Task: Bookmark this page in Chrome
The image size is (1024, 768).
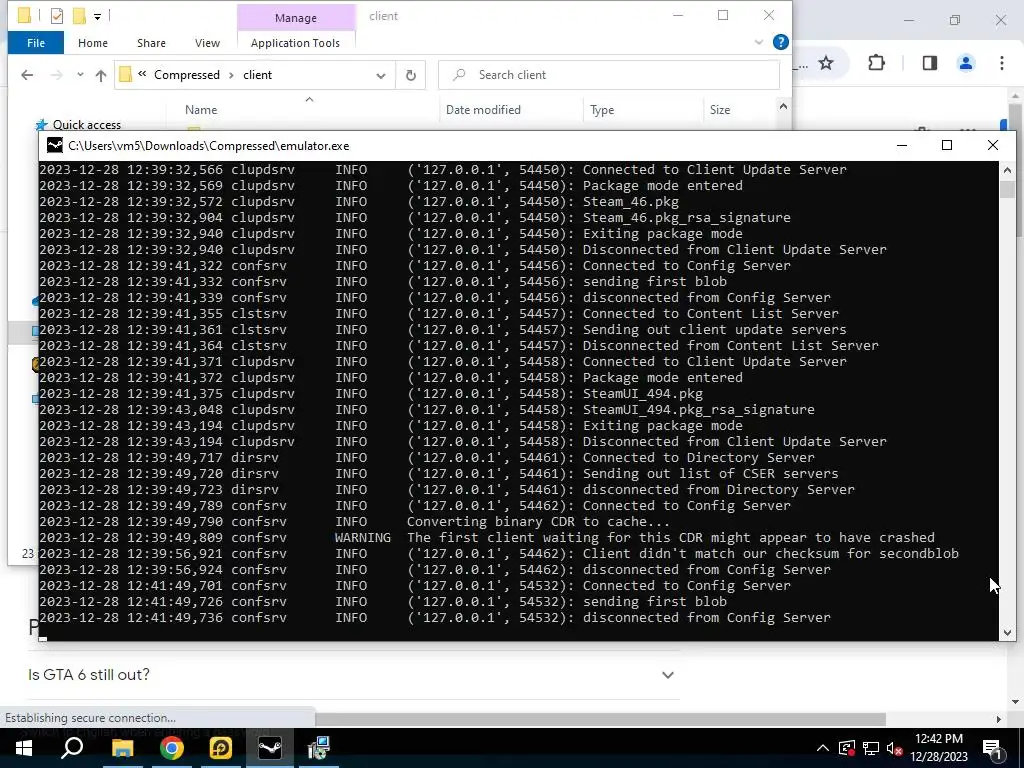Action: tap(826, 63)
